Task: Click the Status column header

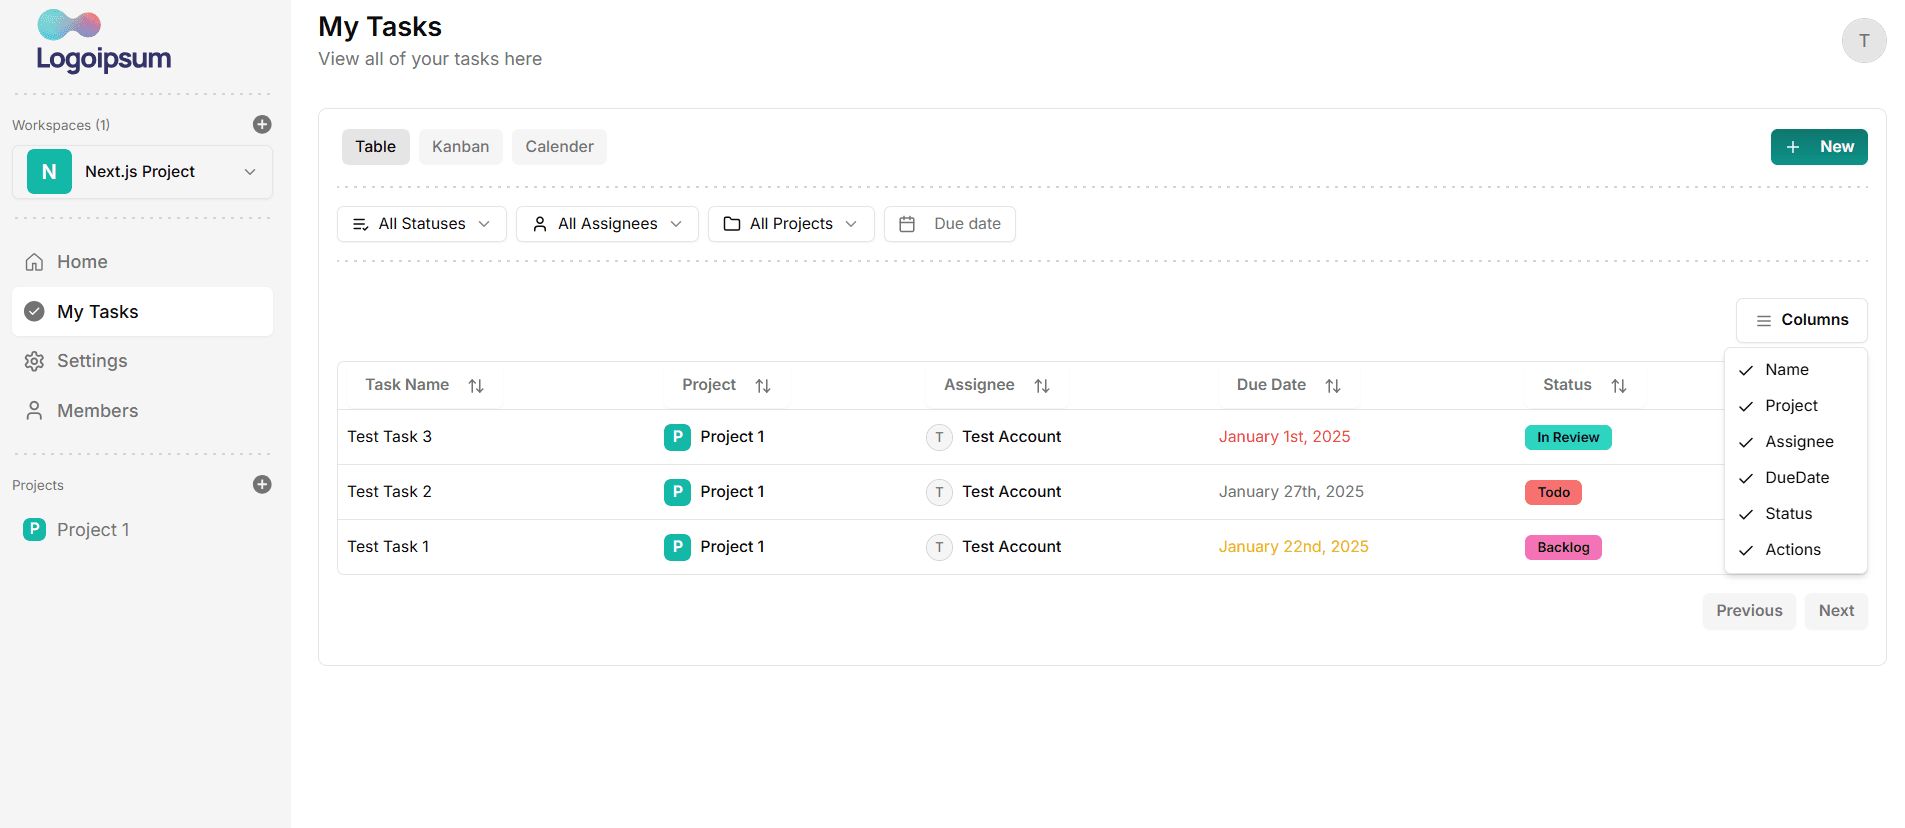Action: point(1585,385)
